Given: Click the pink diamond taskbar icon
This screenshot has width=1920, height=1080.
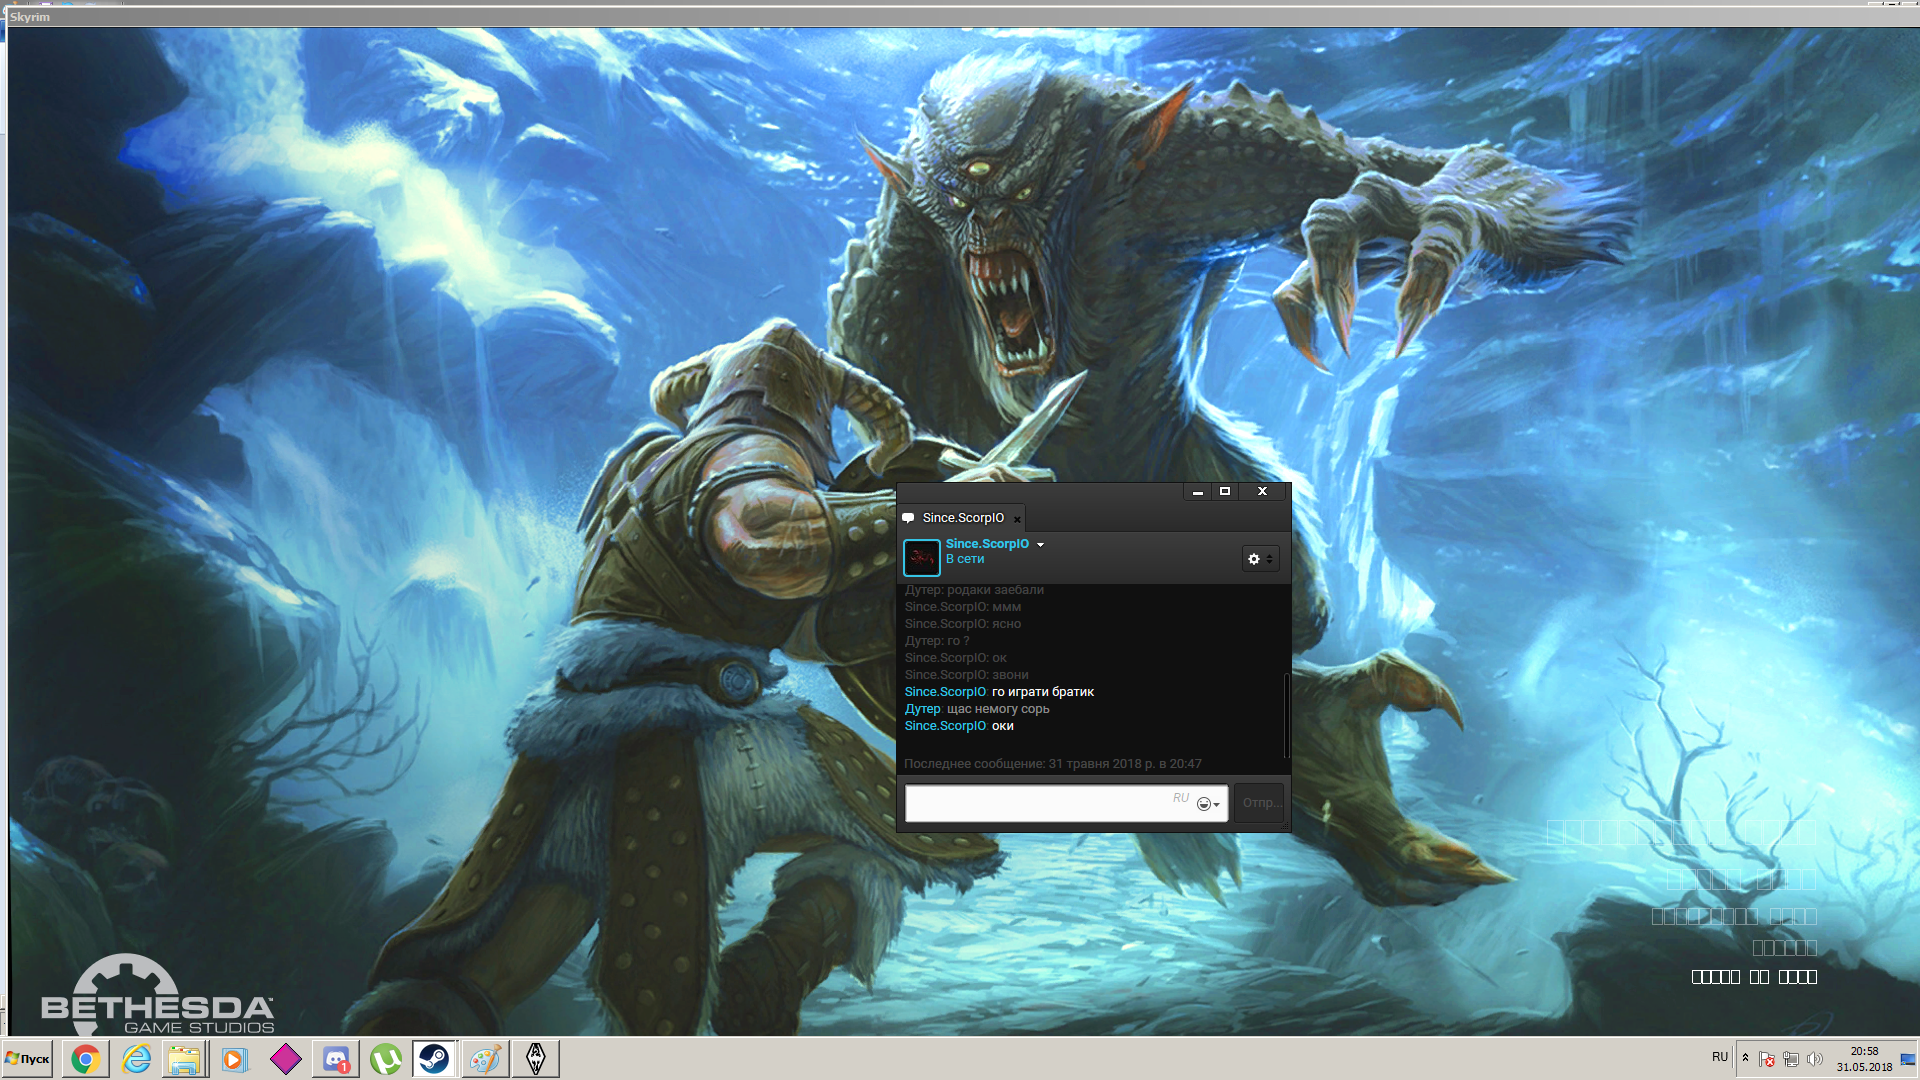Looking at the screenshot, I should pos(286,1059).
